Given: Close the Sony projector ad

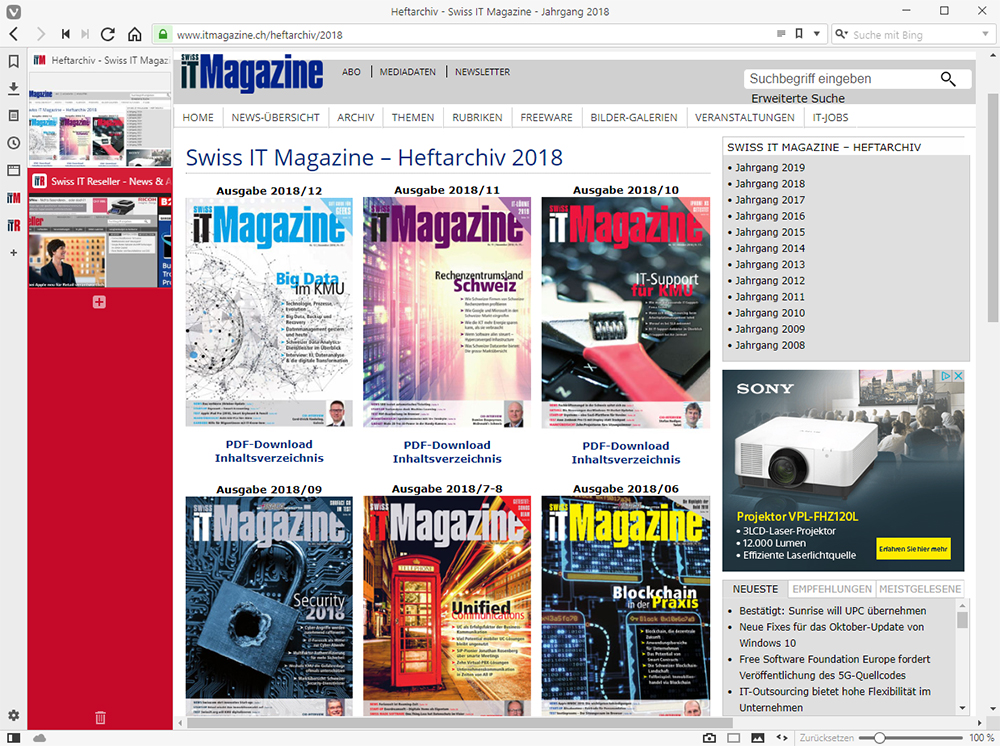Looking at the screenshot, I should [x=958, y=376].
